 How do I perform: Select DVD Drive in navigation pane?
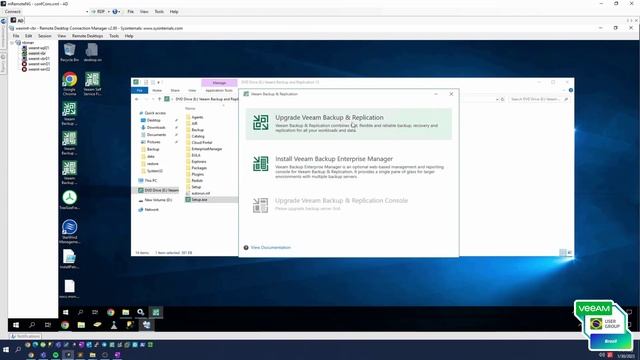[x=158, y=190]
